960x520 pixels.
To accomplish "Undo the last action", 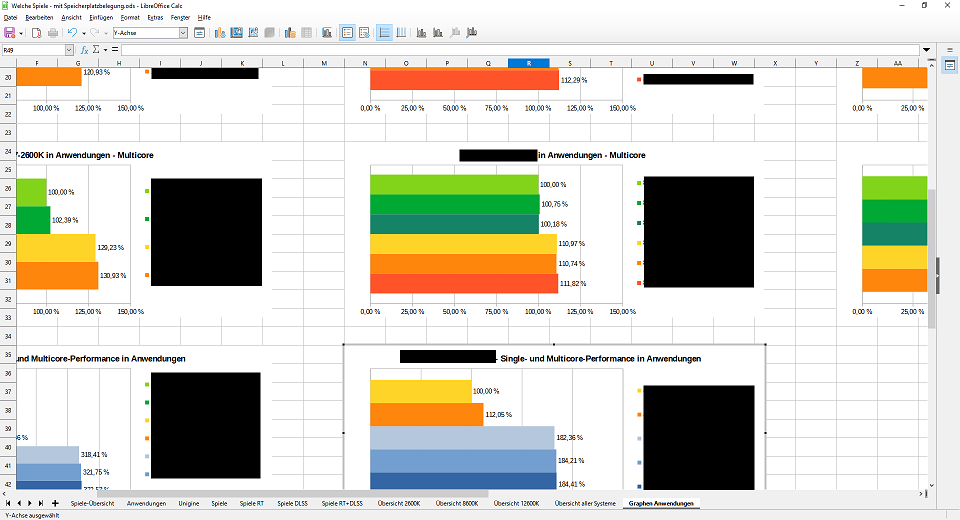I will [72, 33].
